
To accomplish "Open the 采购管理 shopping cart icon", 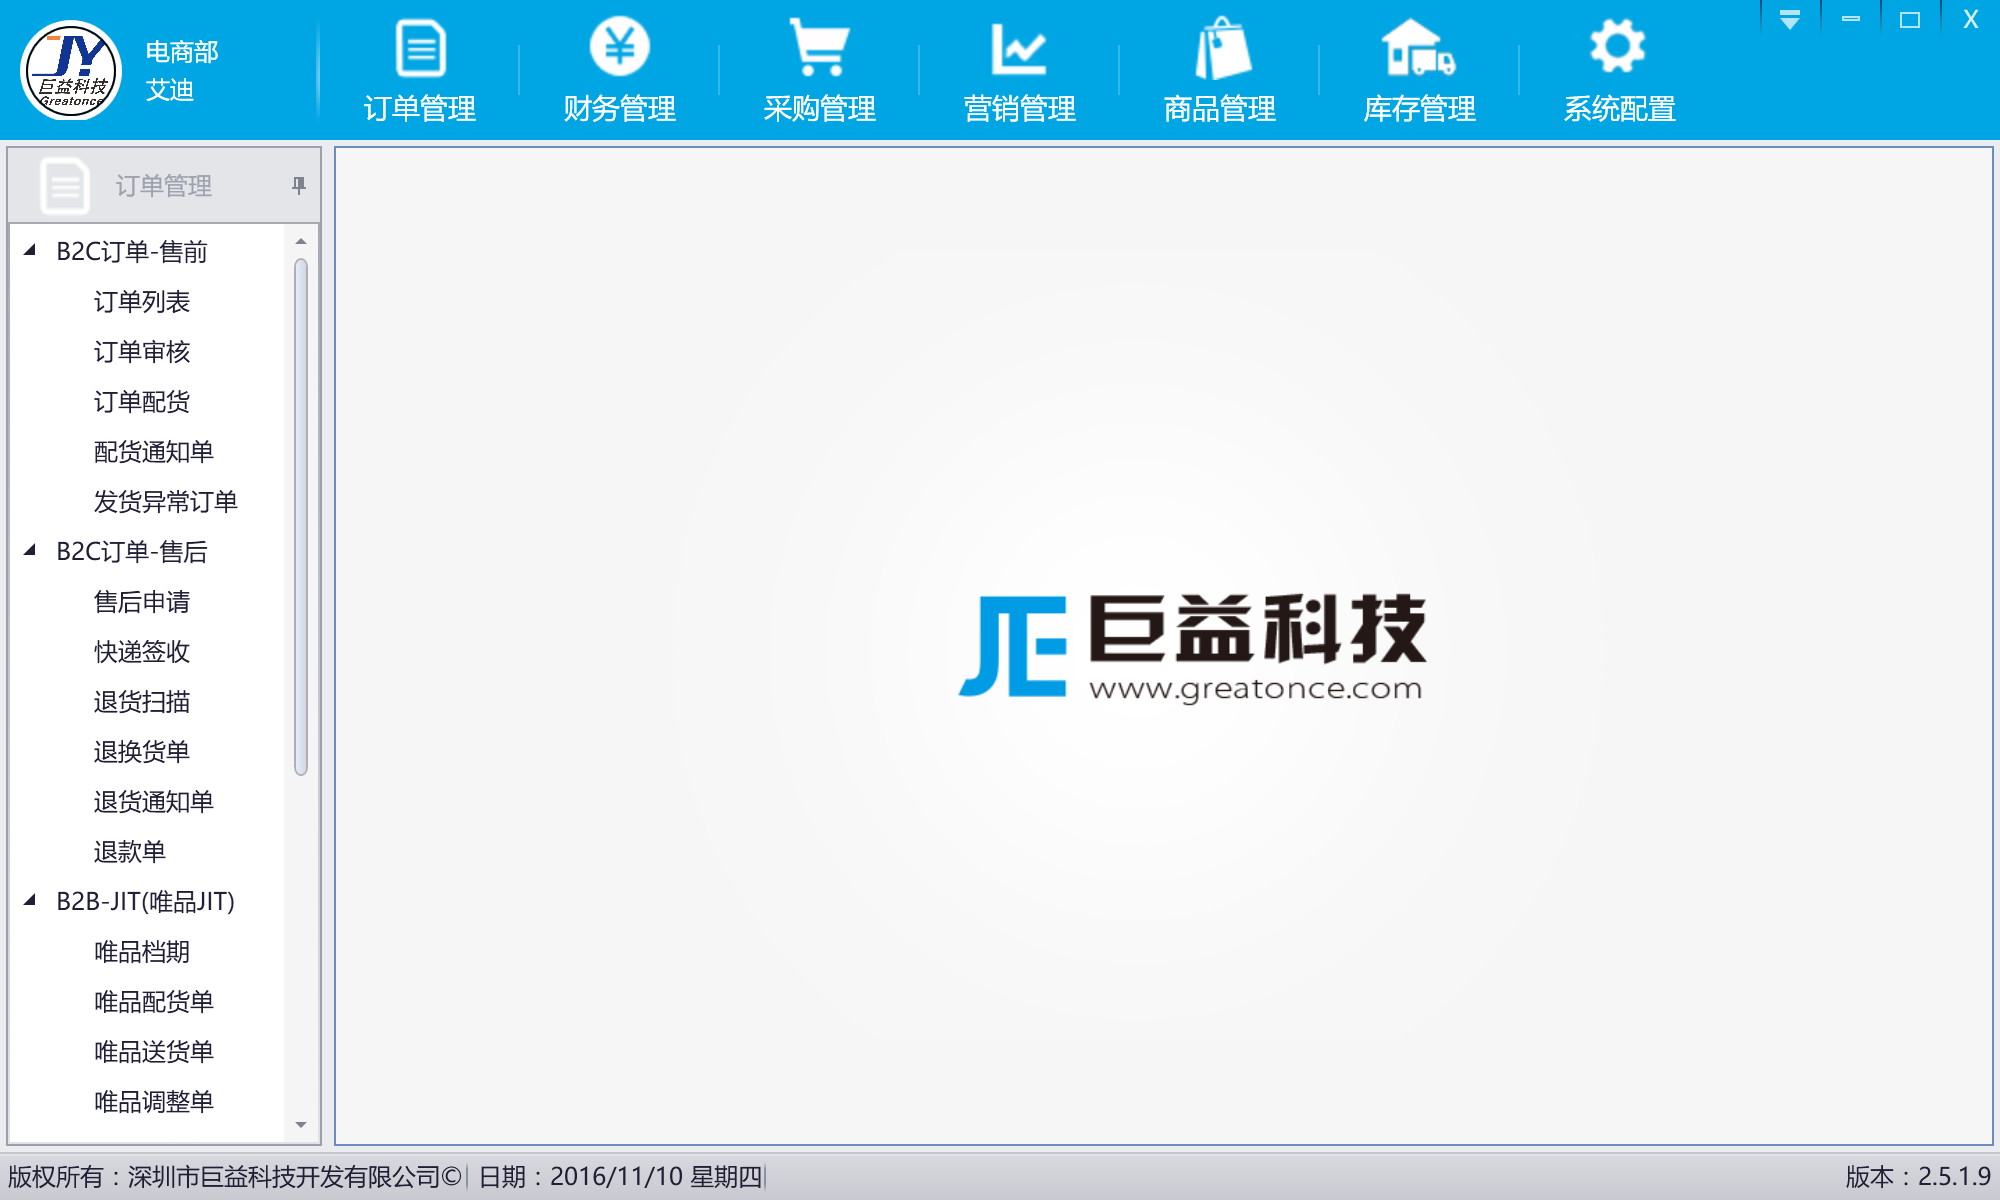I will [819, 47].
